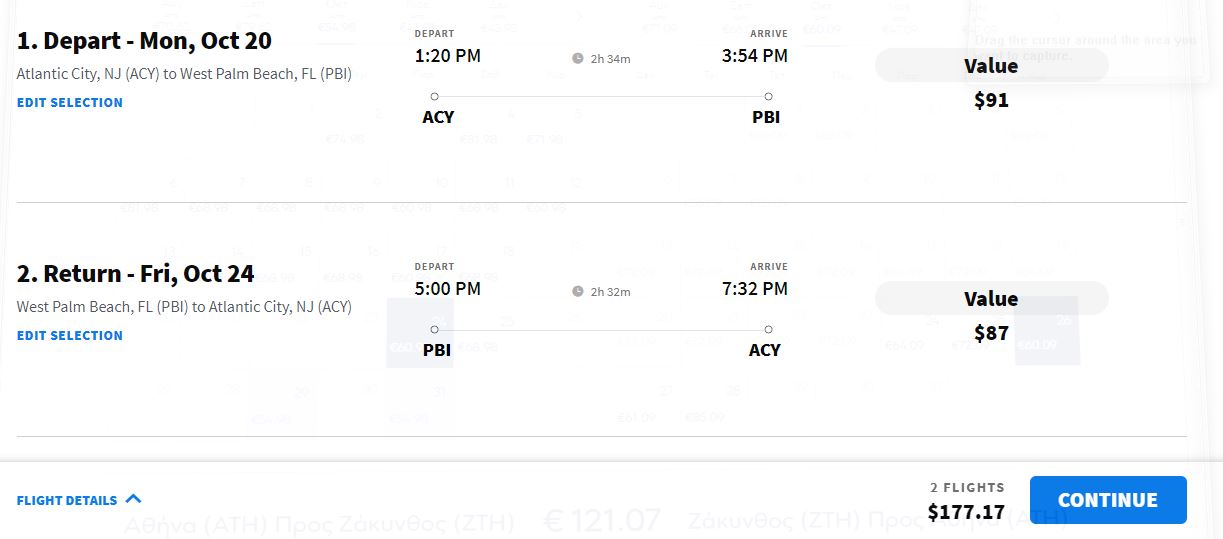The height and width of the screenshot is (539, 1223).
Task: Click the 7:32 PM arrival time
Action: point(755,289)
